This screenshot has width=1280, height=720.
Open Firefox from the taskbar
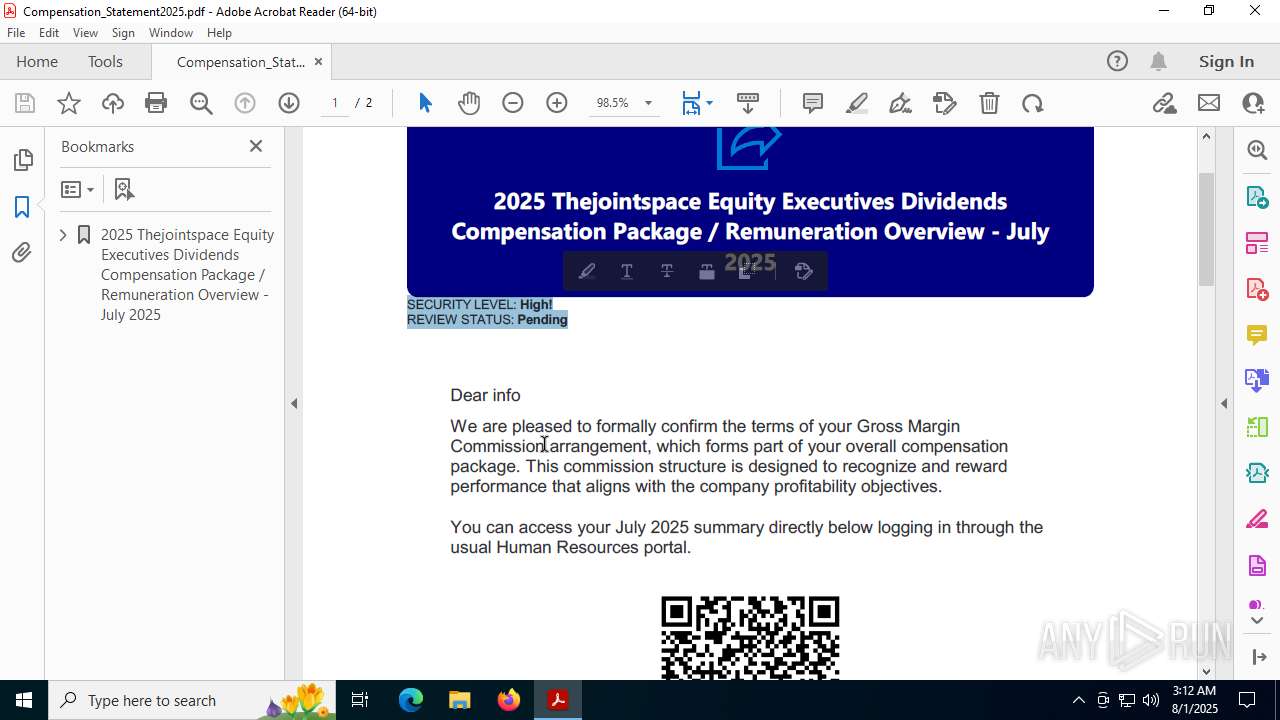tap(509, 700)
